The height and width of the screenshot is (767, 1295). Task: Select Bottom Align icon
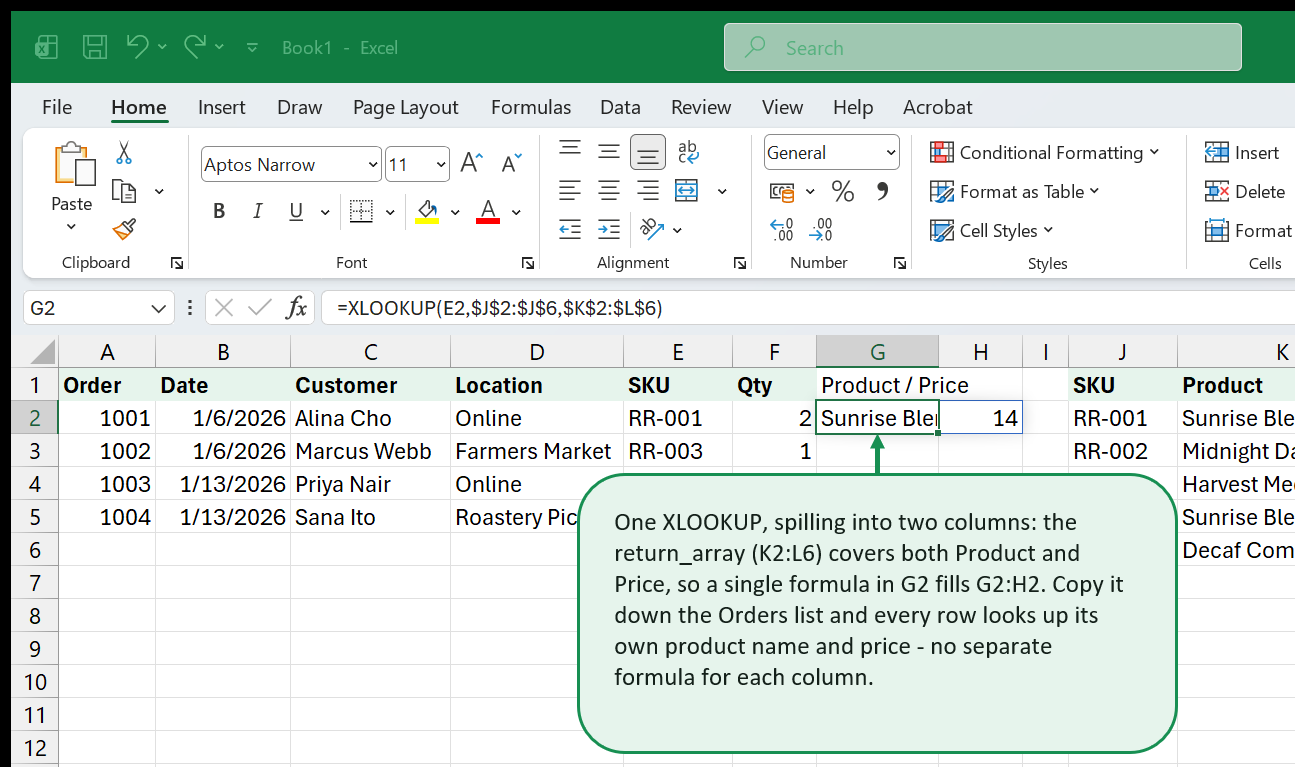point(648,152)
